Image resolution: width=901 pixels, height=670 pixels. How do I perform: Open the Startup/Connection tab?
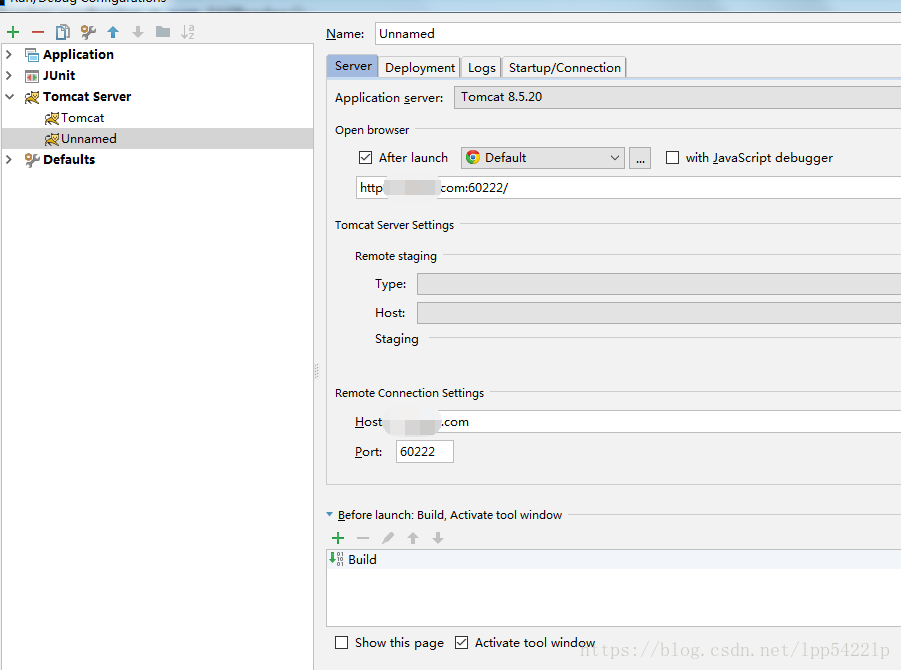[x=564, y=68]
